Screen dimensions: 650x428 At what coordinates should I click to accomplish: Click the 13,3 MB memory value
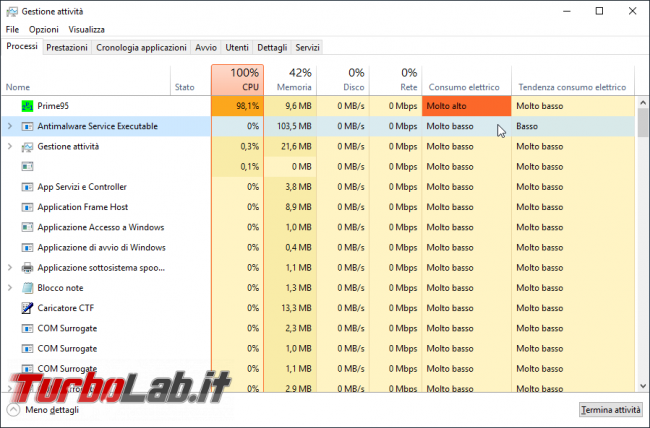click(296, 308)
